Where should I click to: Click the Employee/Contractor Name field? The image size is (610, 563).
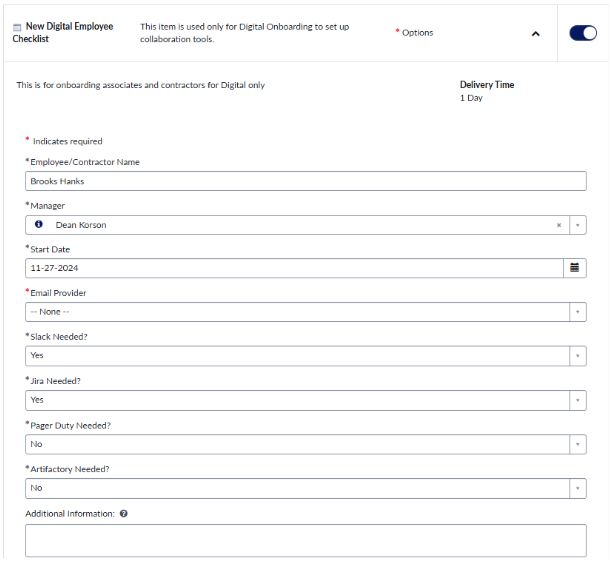point(305,181)
